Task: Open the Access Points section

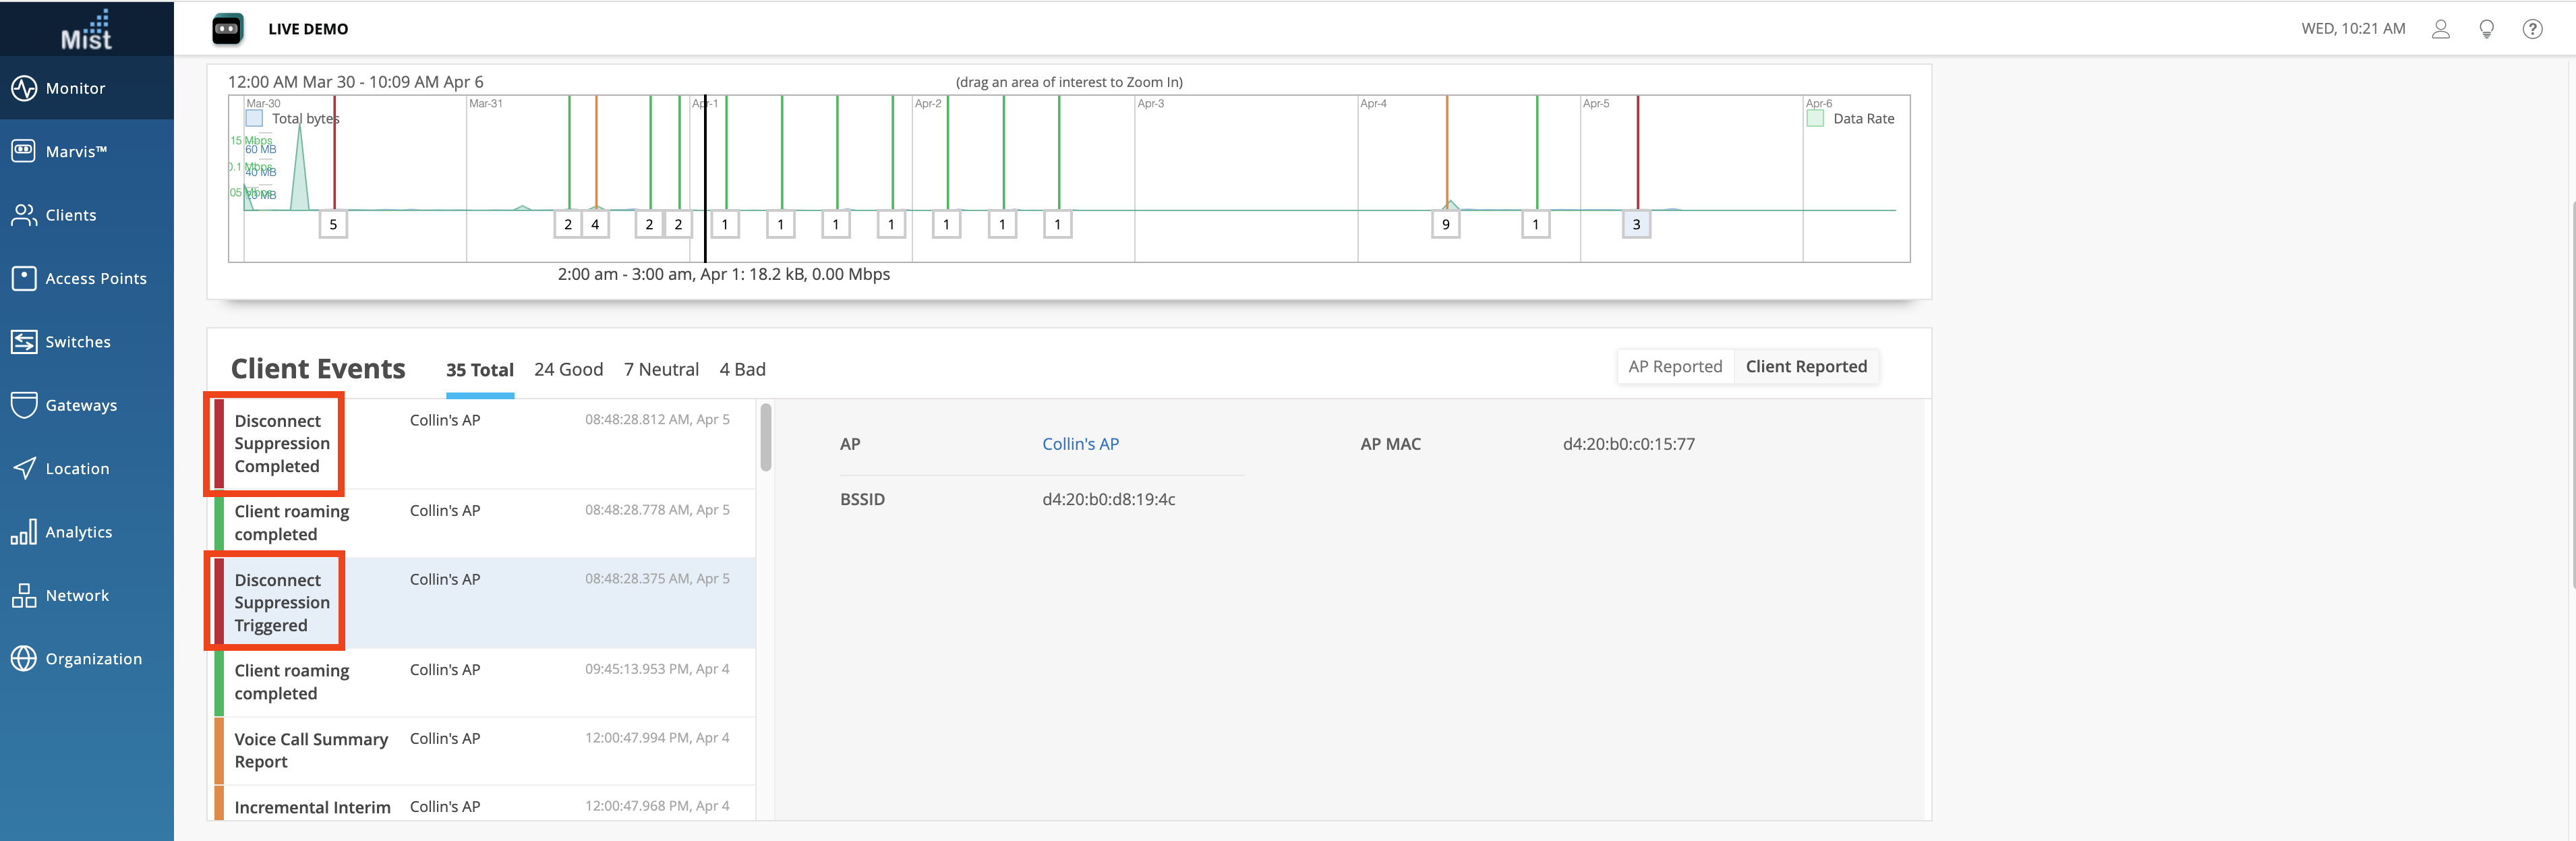Action: tap(95, 279)
